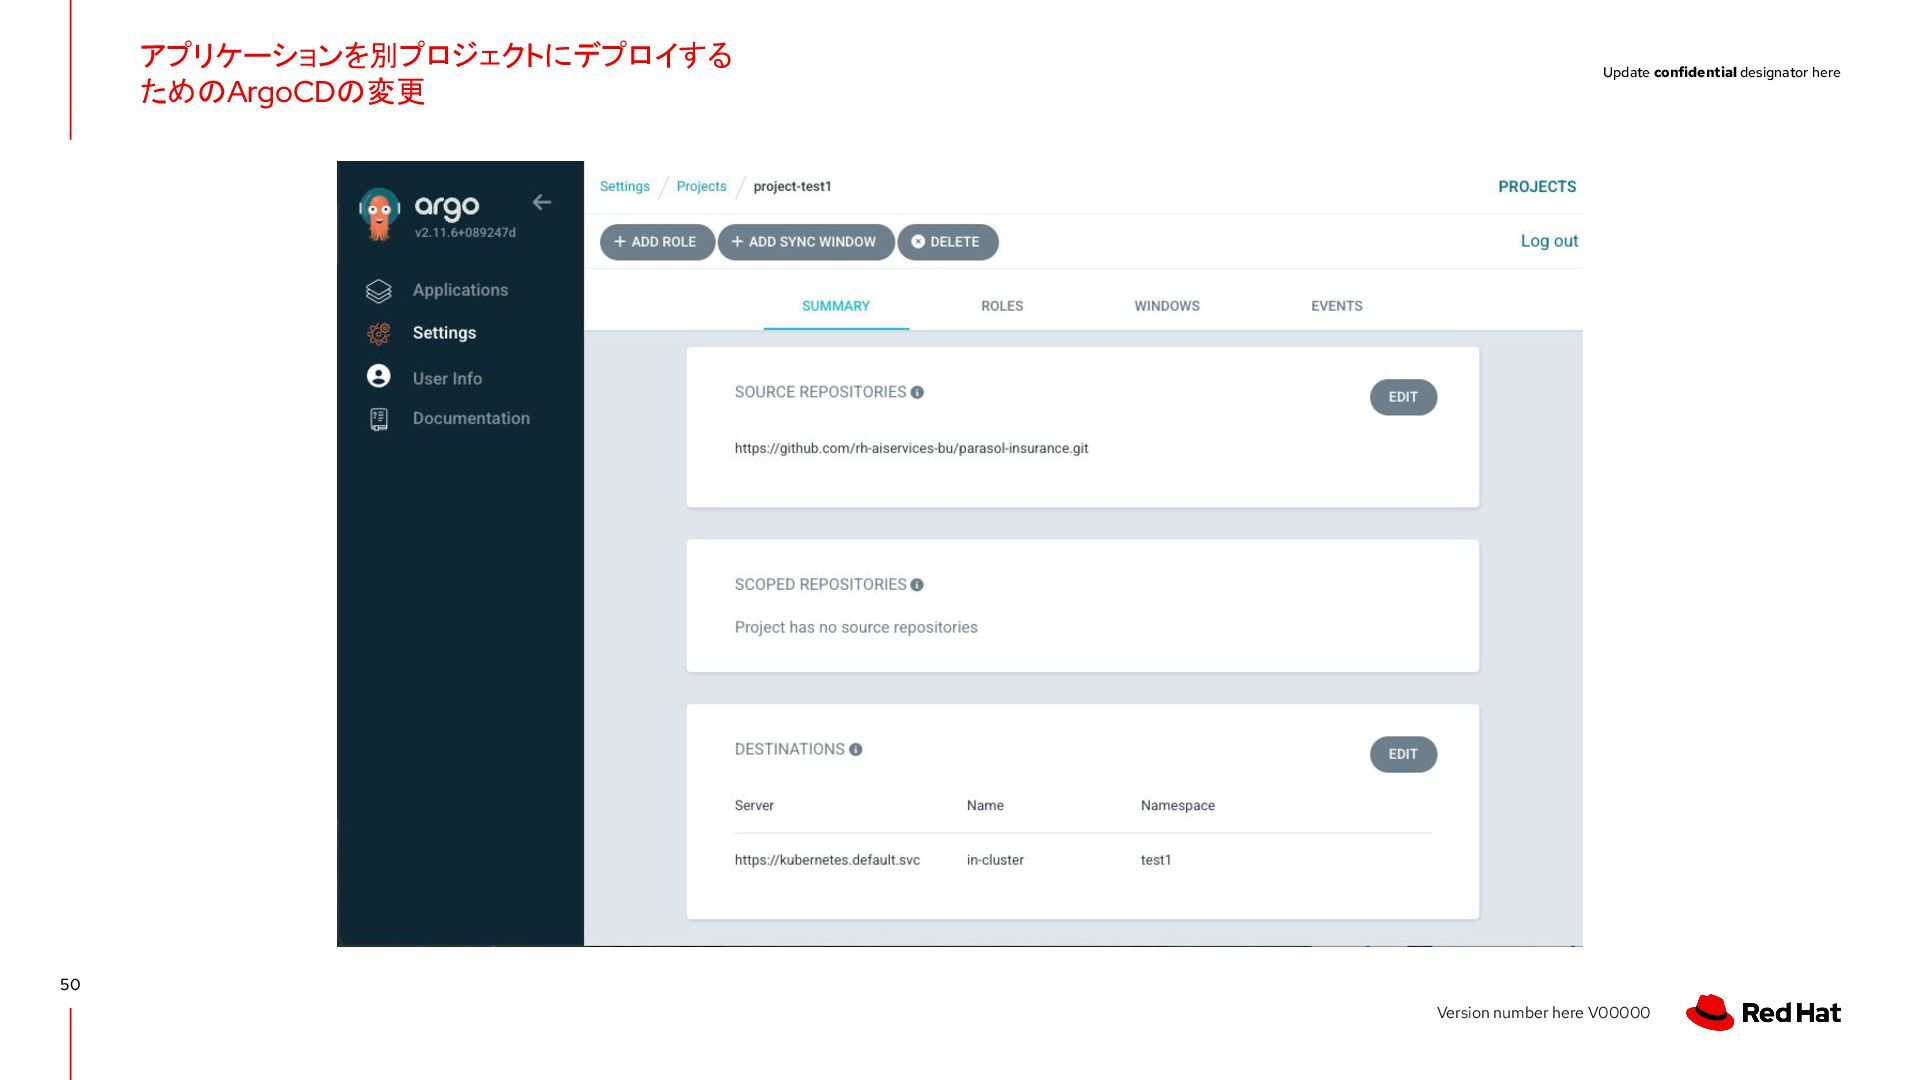Viewport: 1920px width, 1080px height.
Task: Click the Argo version v2.11.6+089247d text
Action: (465, 233)
